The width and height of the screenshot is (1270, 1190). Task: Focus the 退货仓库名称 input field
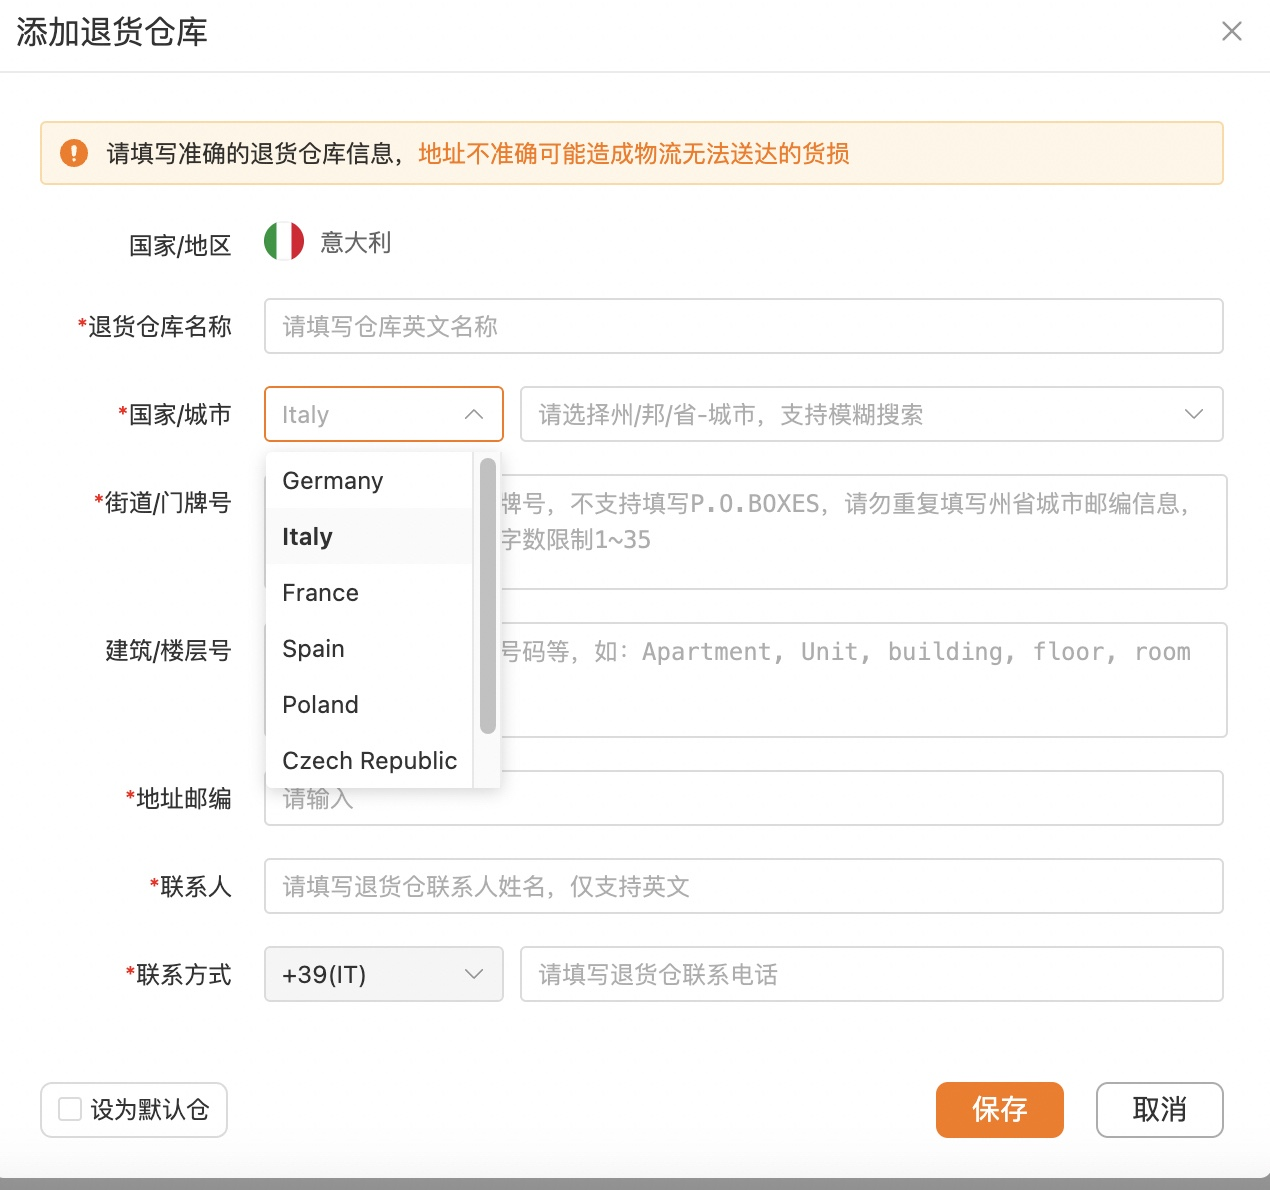pyautogui.click(x=743, y=326)
